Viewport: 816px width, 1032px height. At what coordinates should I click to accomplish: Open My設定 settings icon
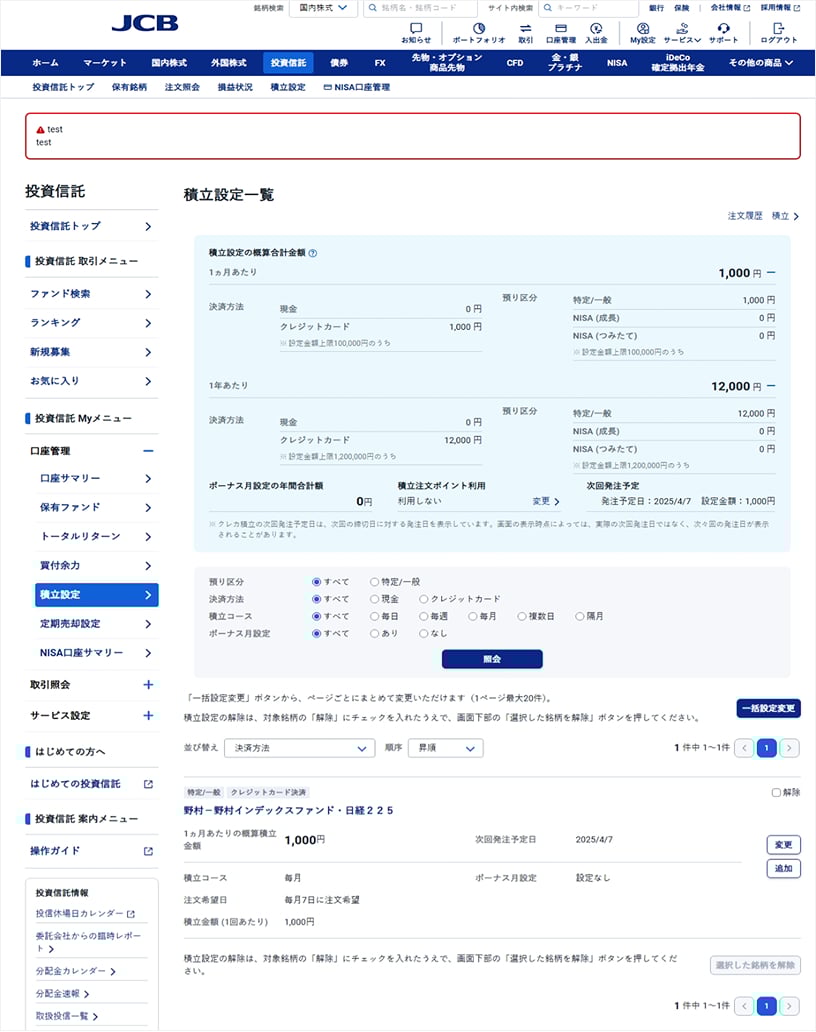click(x=641, y=28)
